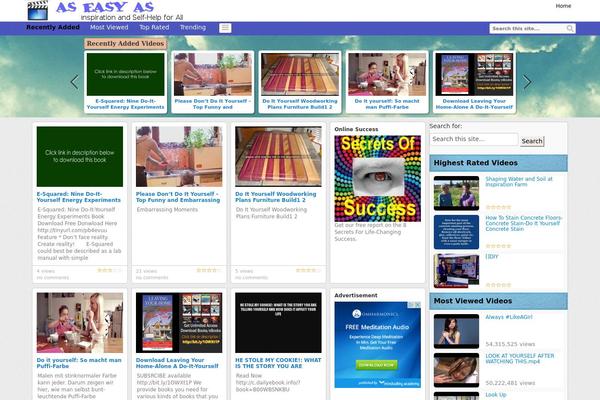Click the Most Viewed Videos heading
Viewport: 600px width, 400px height.
(x=473, y=301)
